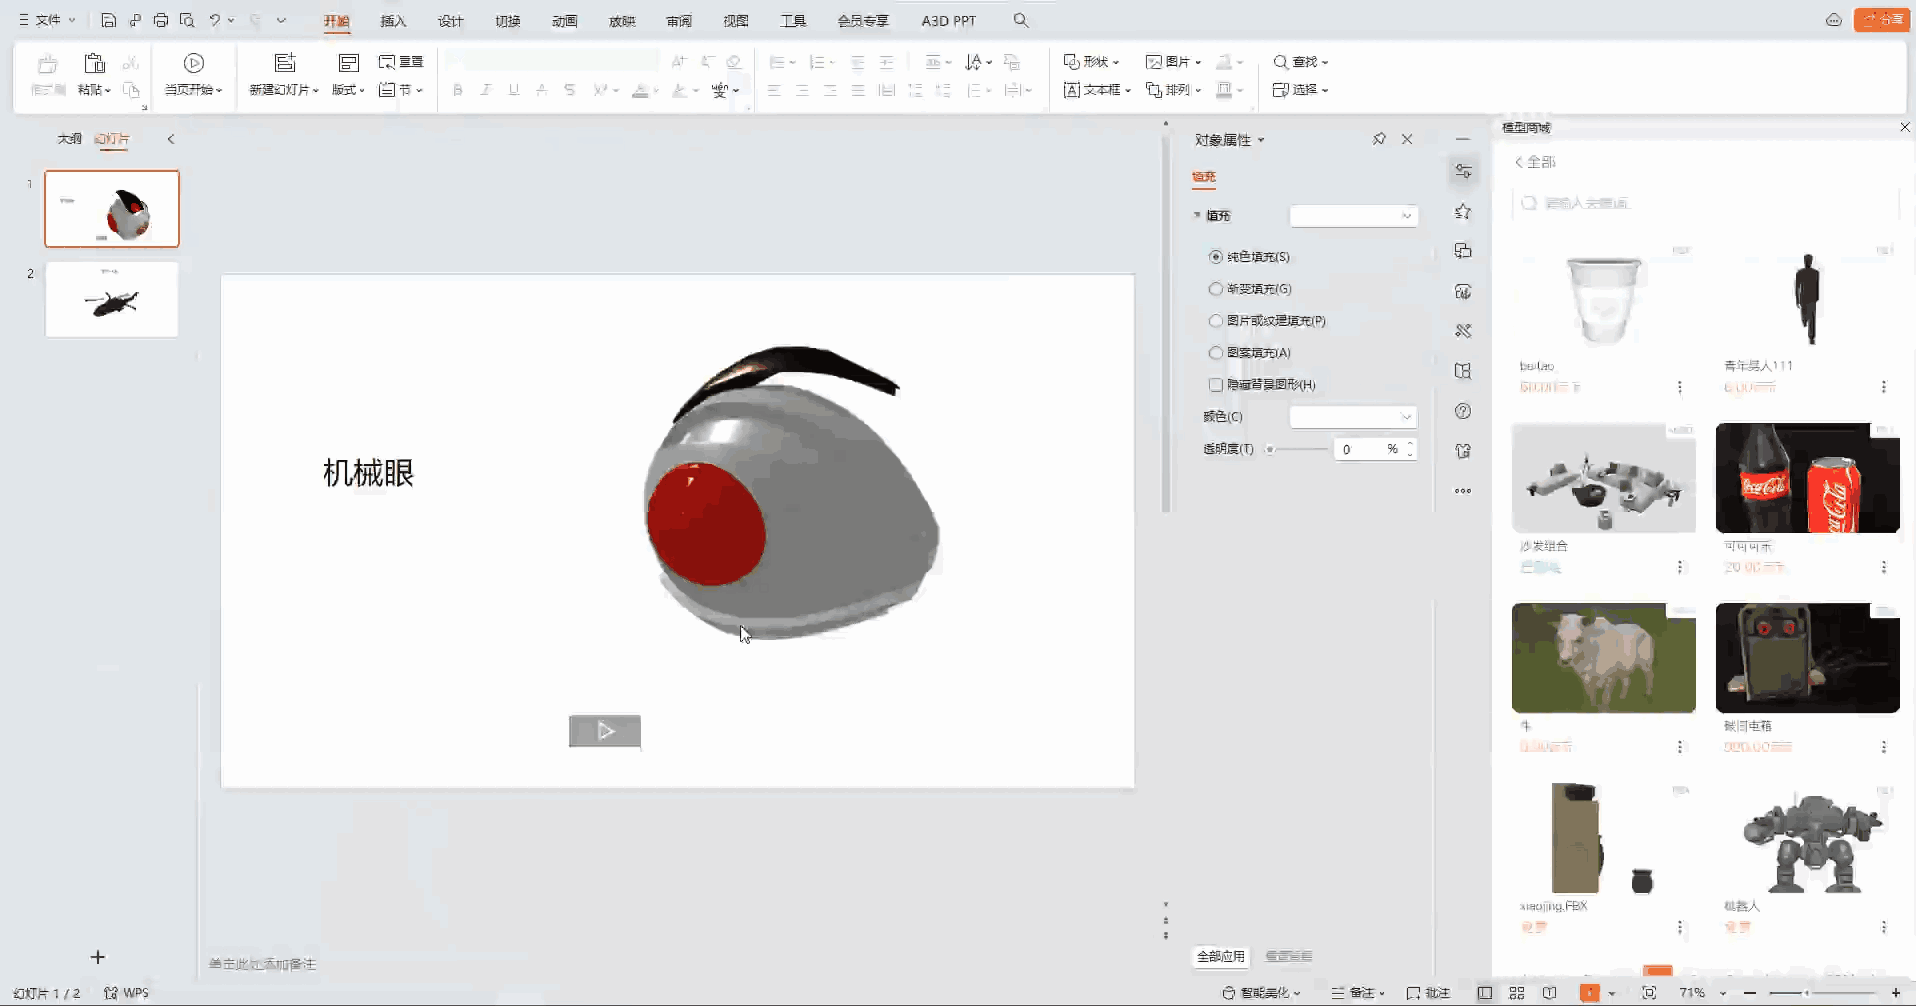Viewport: 1916px width, 1006px height.
Task: Pin the Object Properties panel
Action: [1379, 139]
